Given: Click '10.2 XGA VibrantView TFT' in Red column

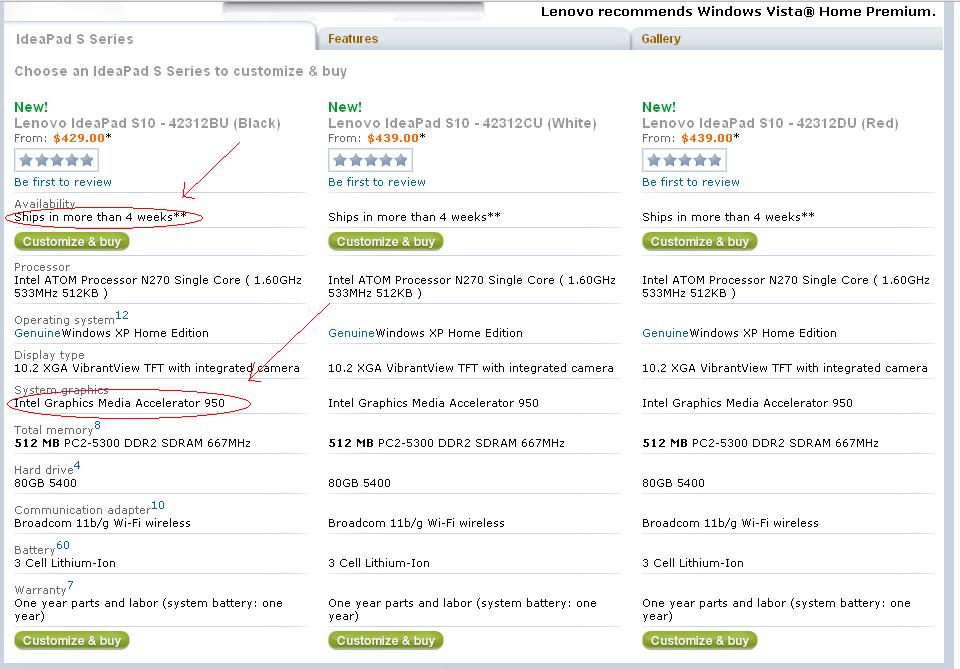Looking at the screenshot, I should click(x=785, y=368).
